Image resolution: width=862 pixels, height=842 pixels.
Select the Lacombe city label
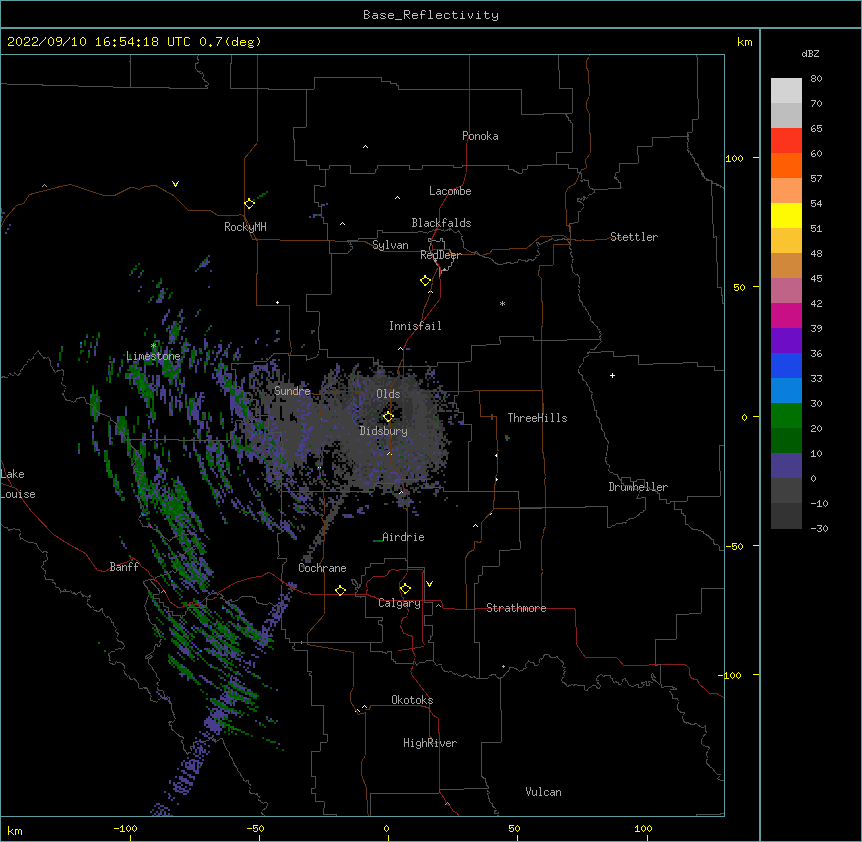450,191
